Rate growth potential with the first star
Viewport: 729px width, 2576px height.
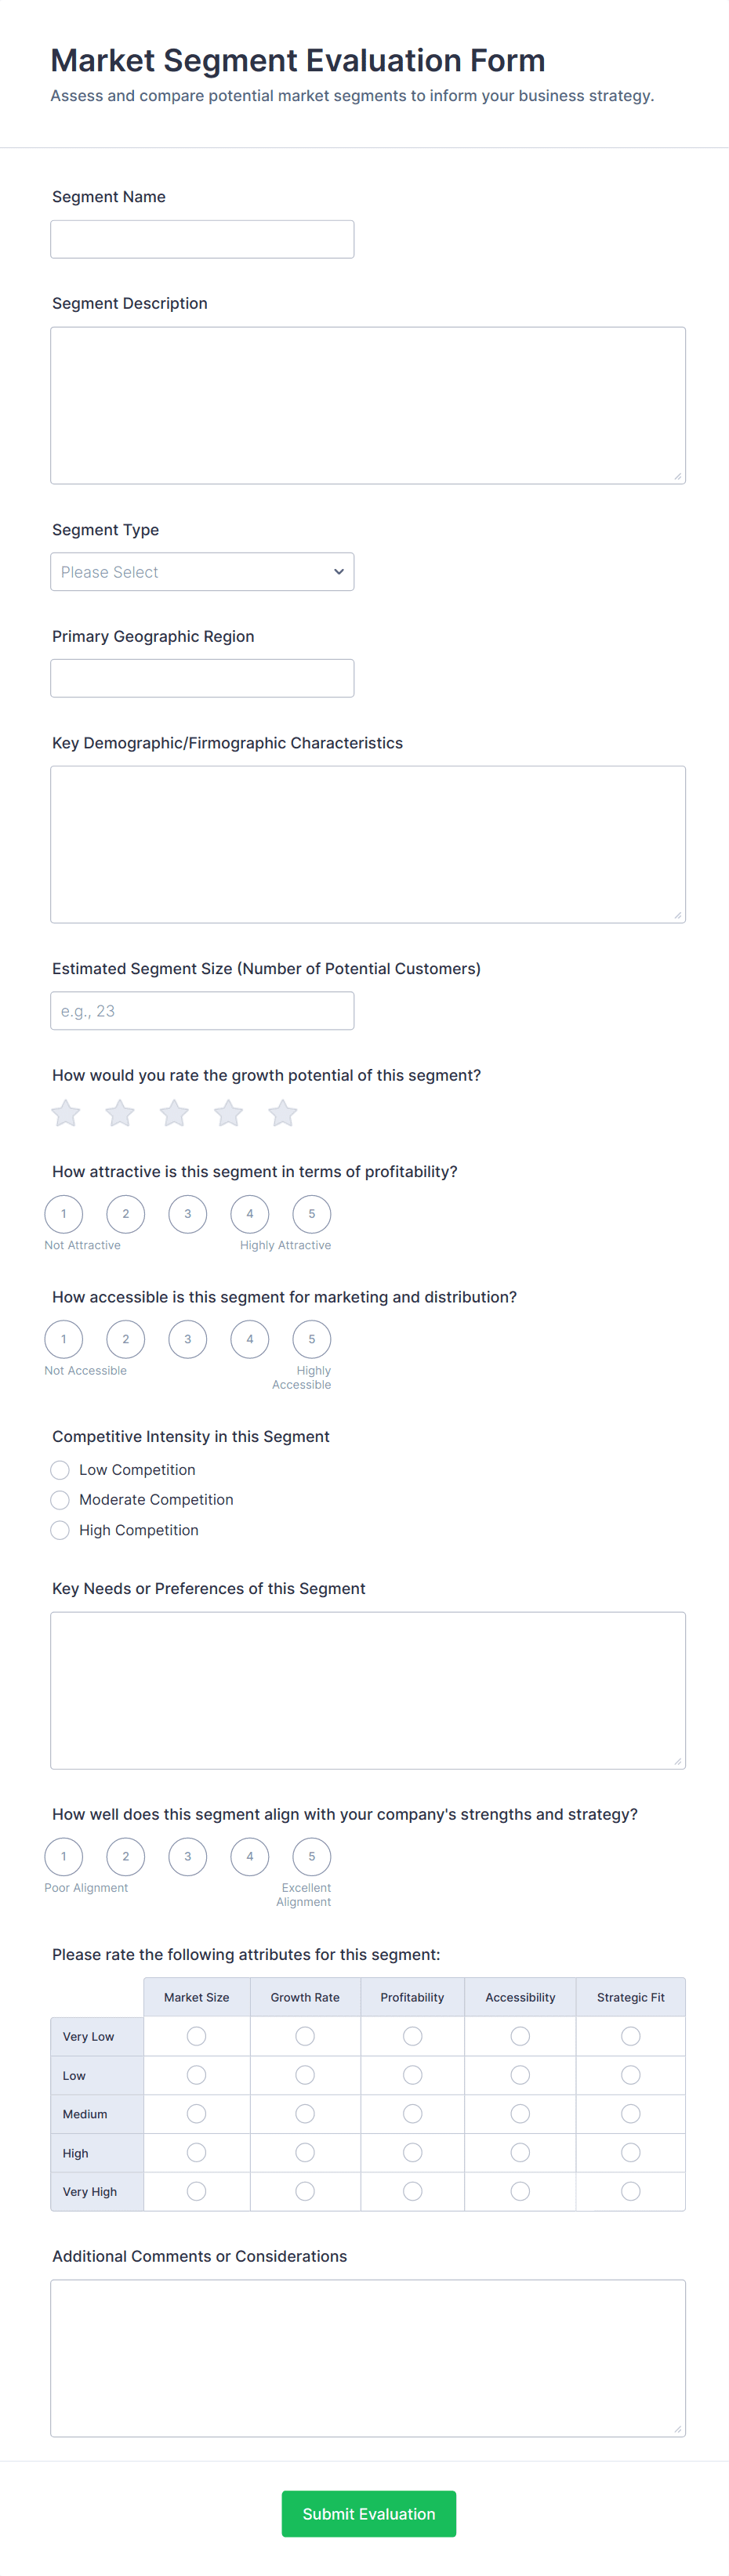coord(66,1113)
